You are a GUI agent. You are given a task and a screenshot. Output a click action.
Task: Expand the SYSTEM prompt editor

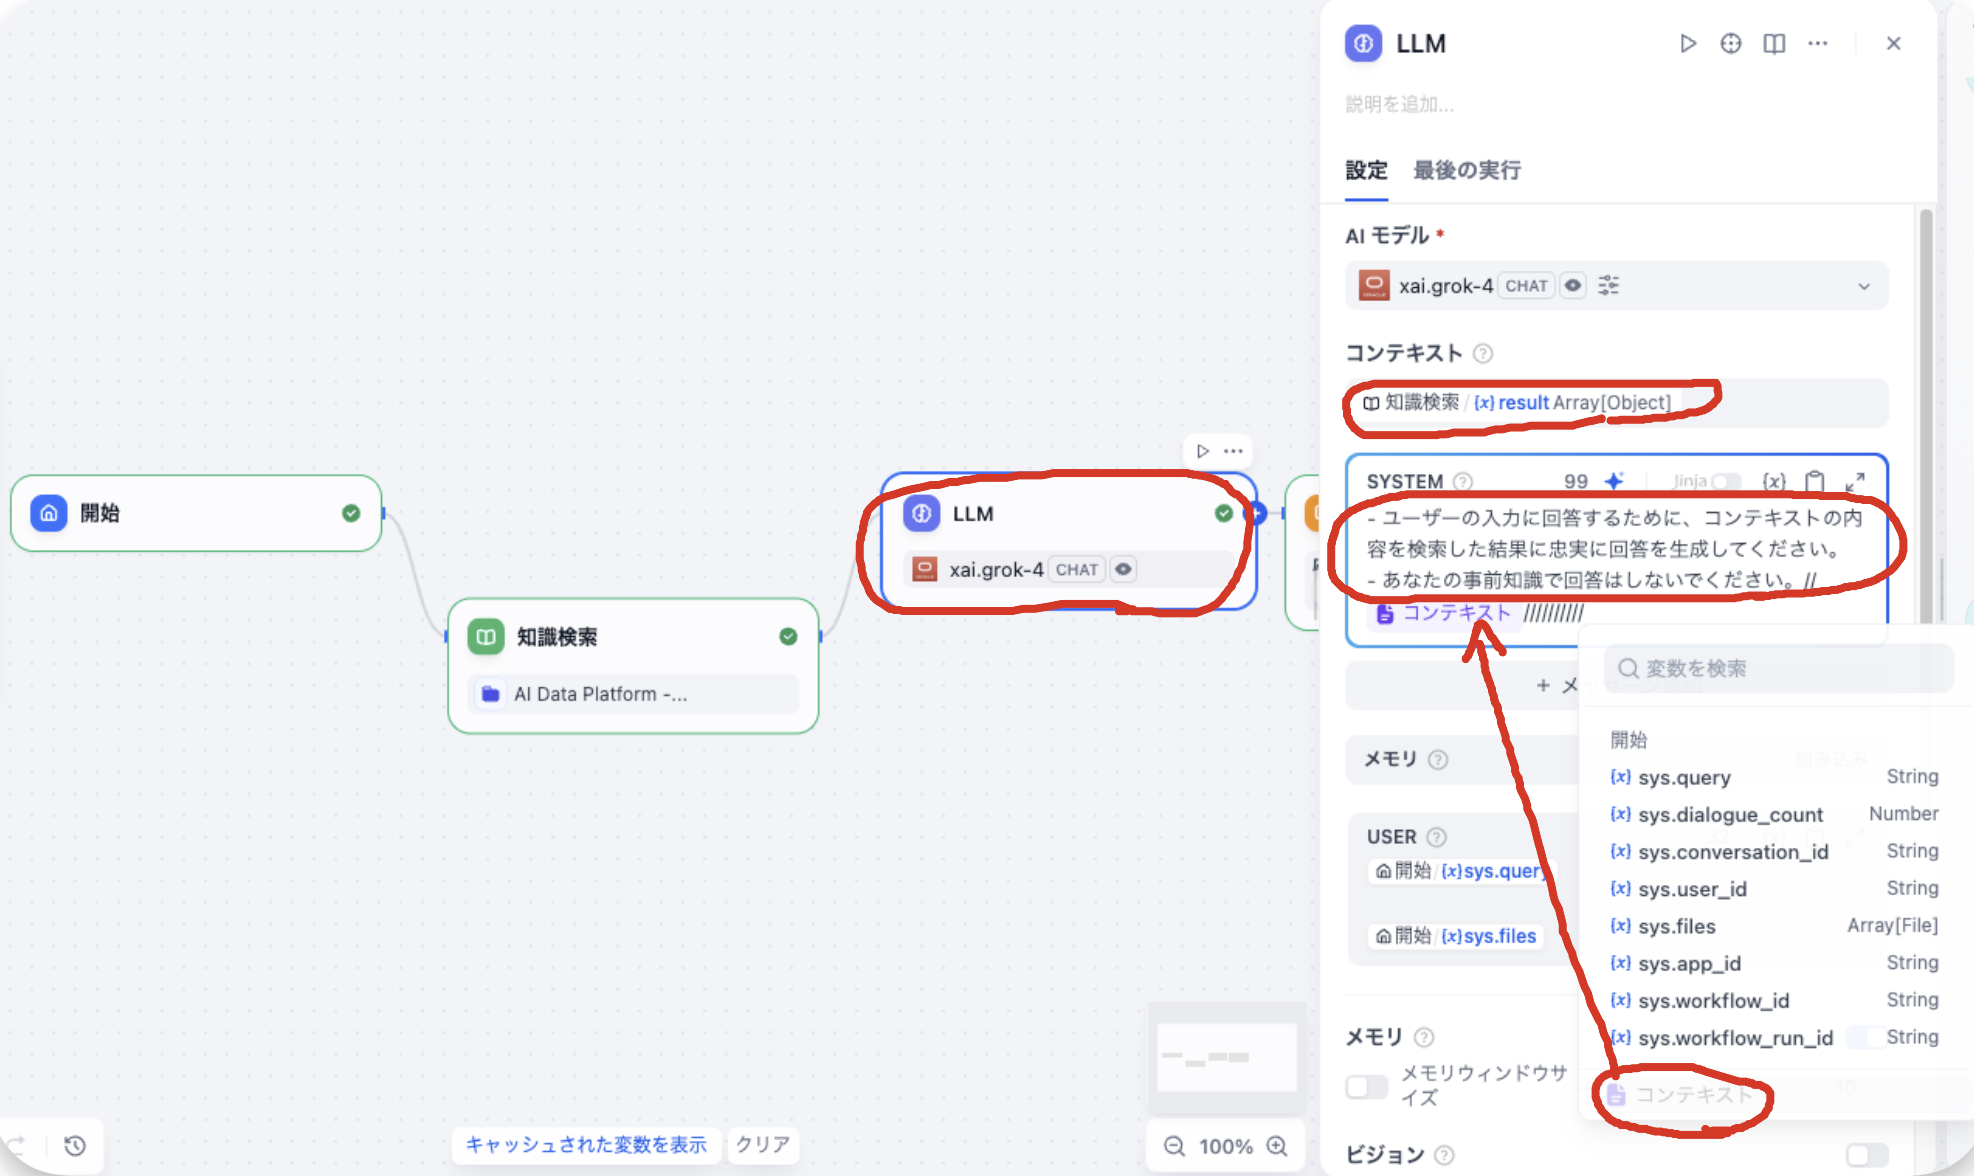pos(1855,481)
